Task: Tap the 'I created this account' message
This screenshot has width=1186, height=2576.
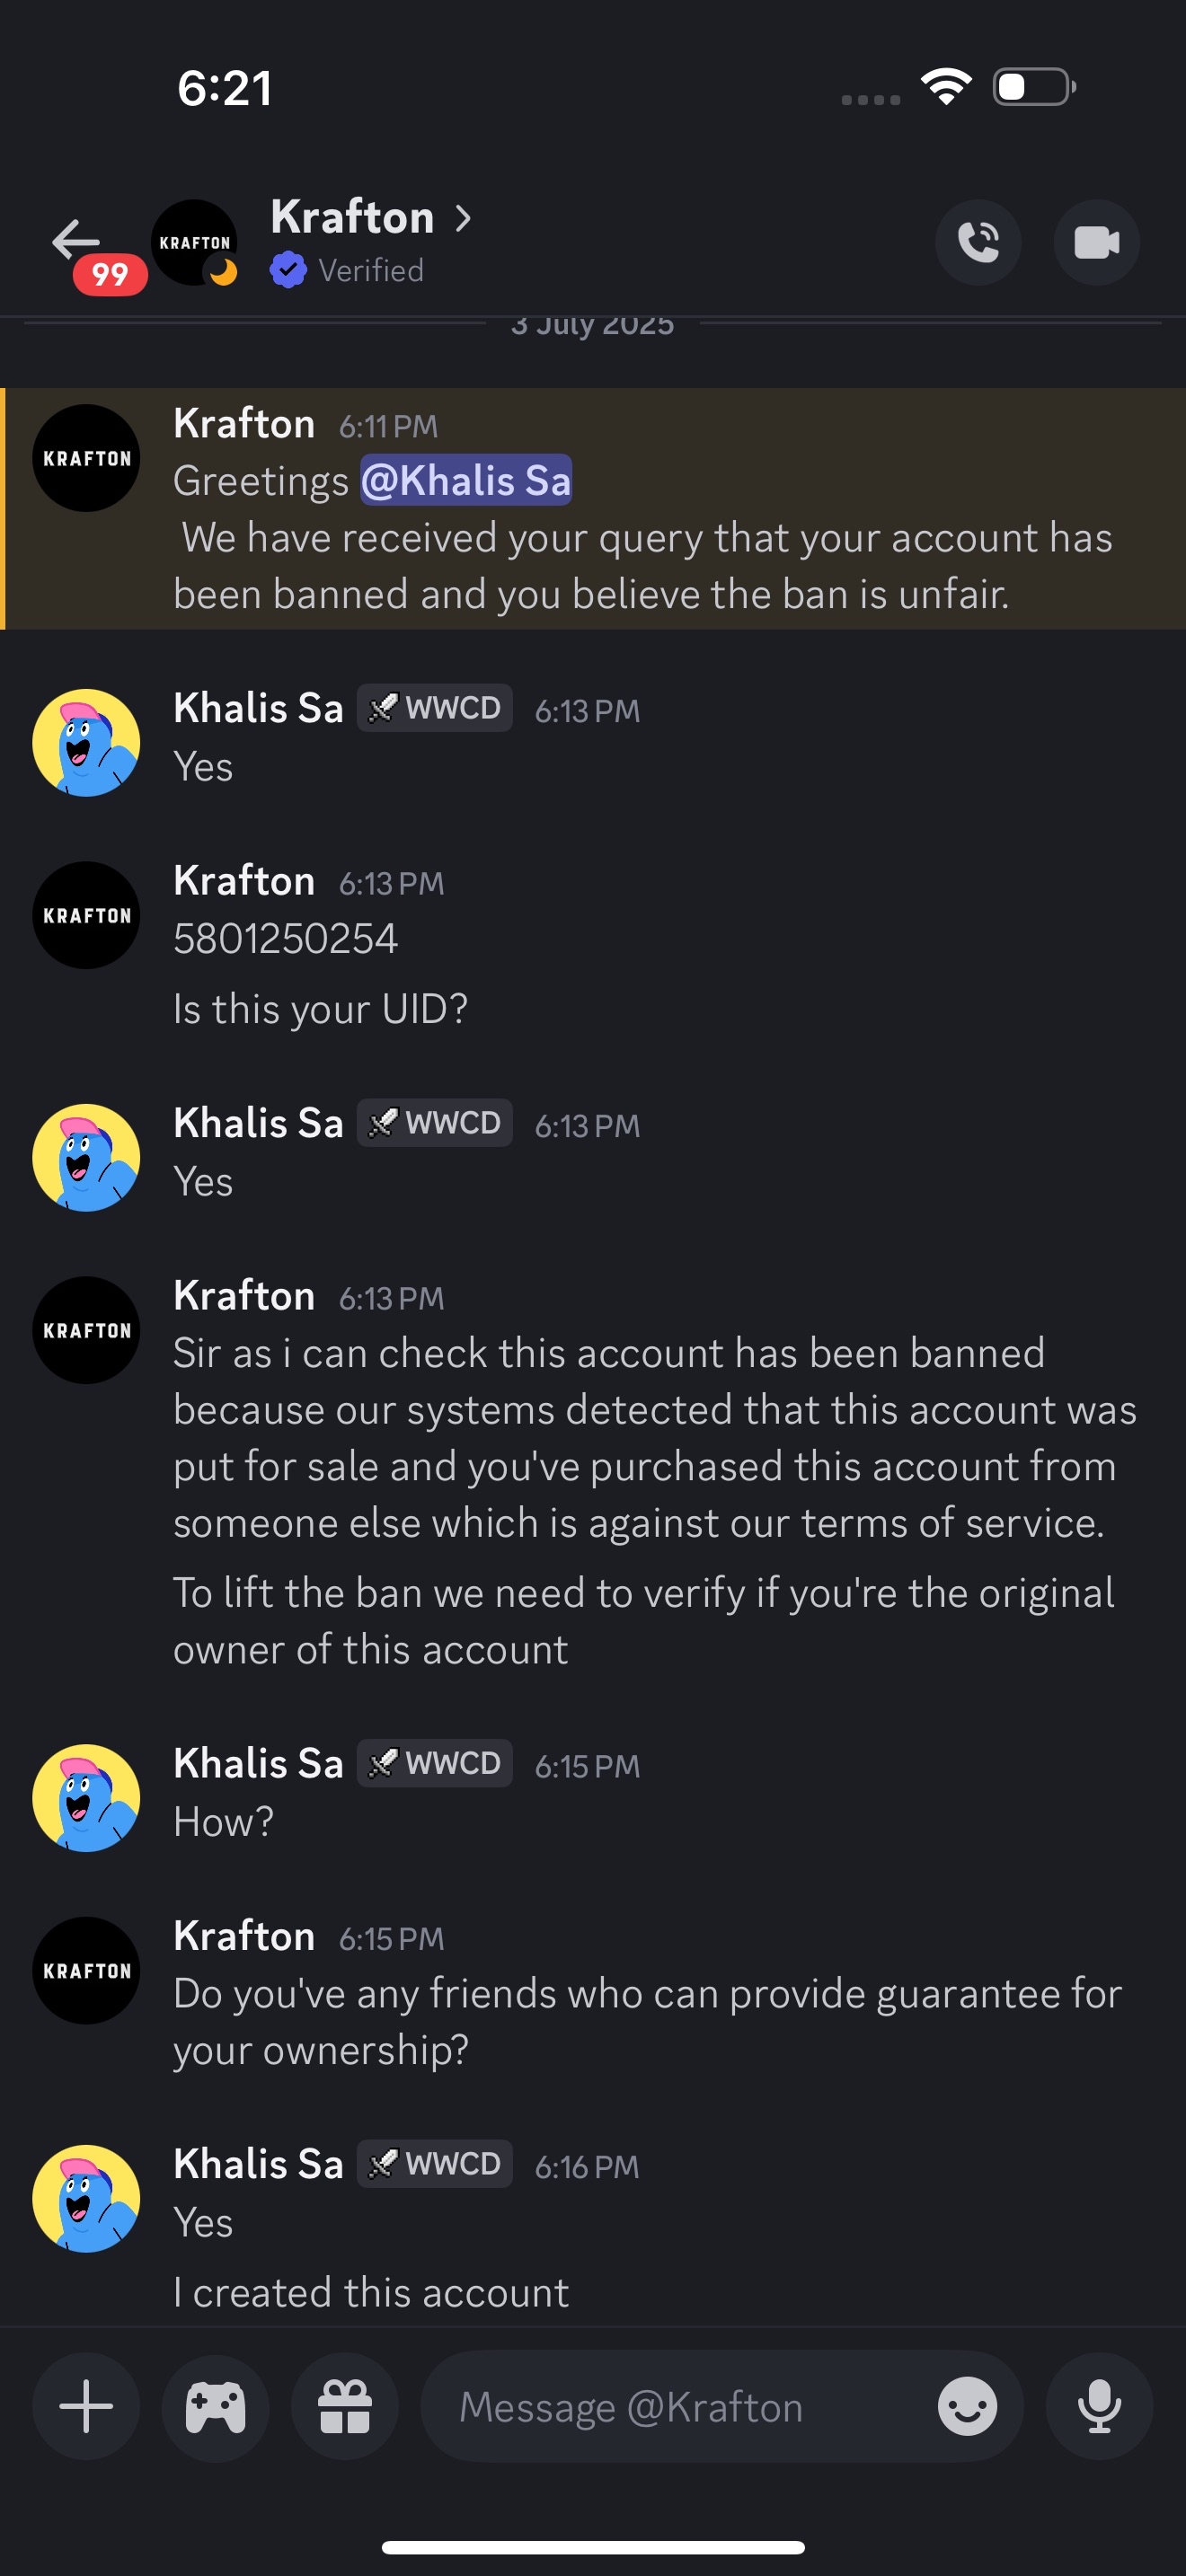Action: point(371,2292)
